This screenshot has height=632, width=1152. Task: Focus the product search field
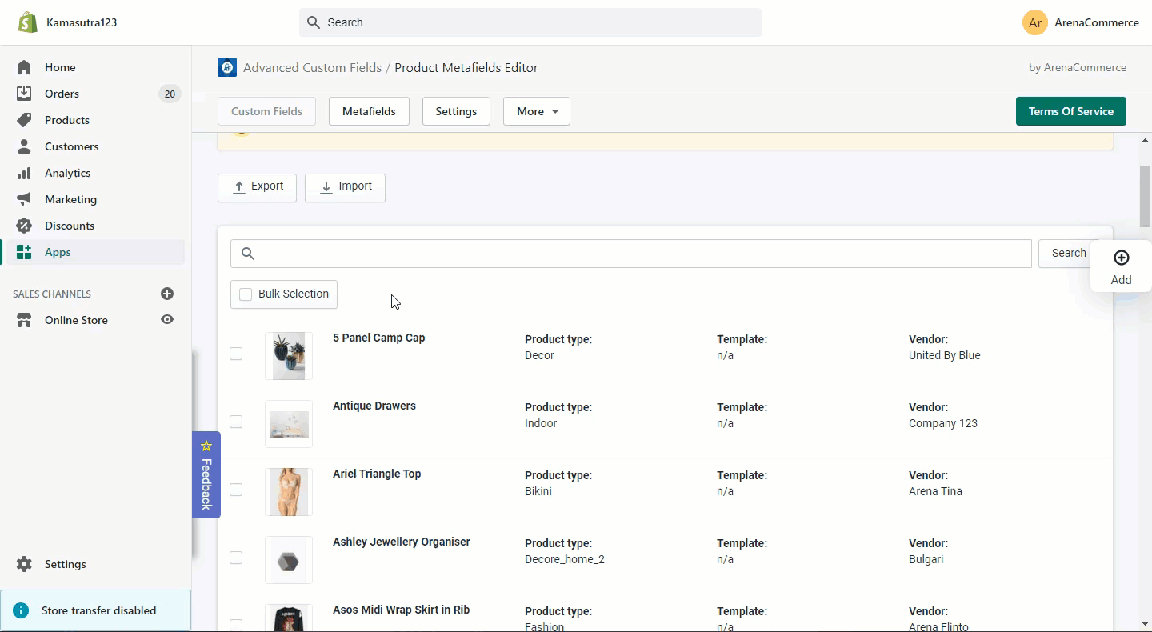pos(631,253)
